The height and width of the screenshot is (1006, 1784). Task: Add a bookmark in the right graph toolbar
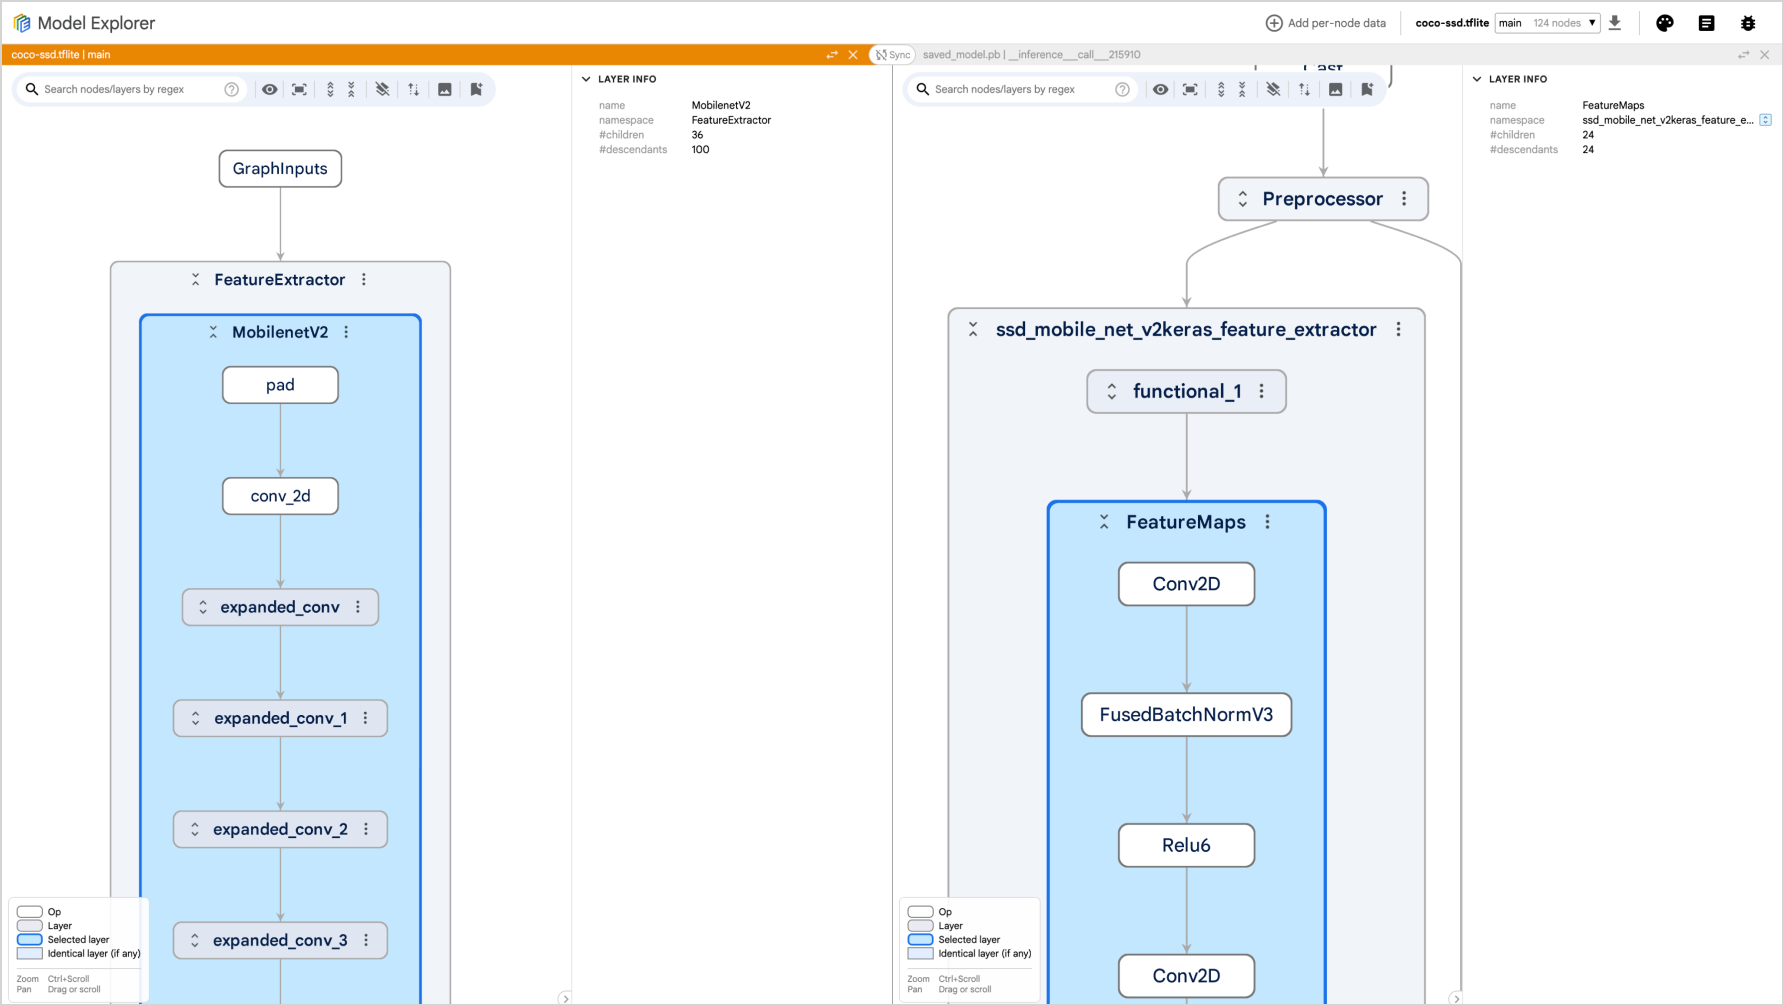1368,89
